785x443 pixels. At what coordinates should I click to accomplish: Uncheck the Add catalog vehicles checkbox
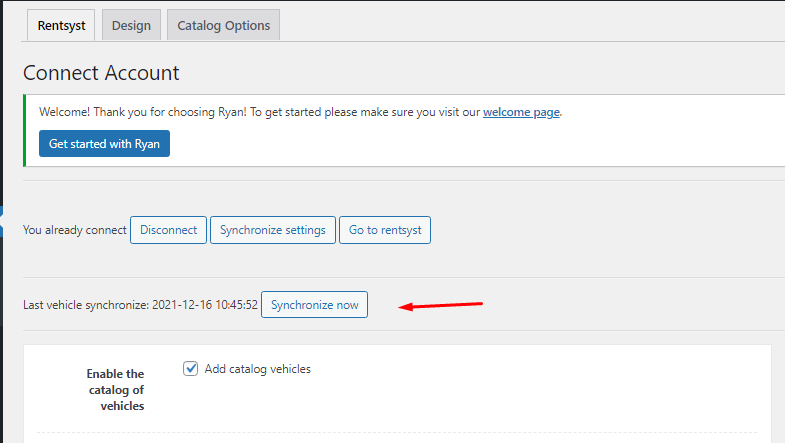point(191,369)
